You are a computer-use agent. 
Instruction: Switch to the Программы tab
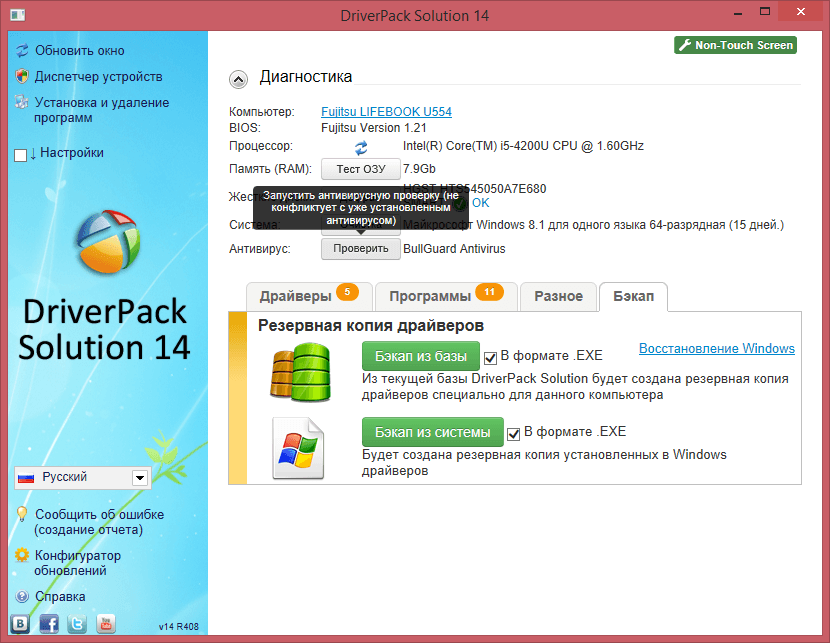pos(446,296)
